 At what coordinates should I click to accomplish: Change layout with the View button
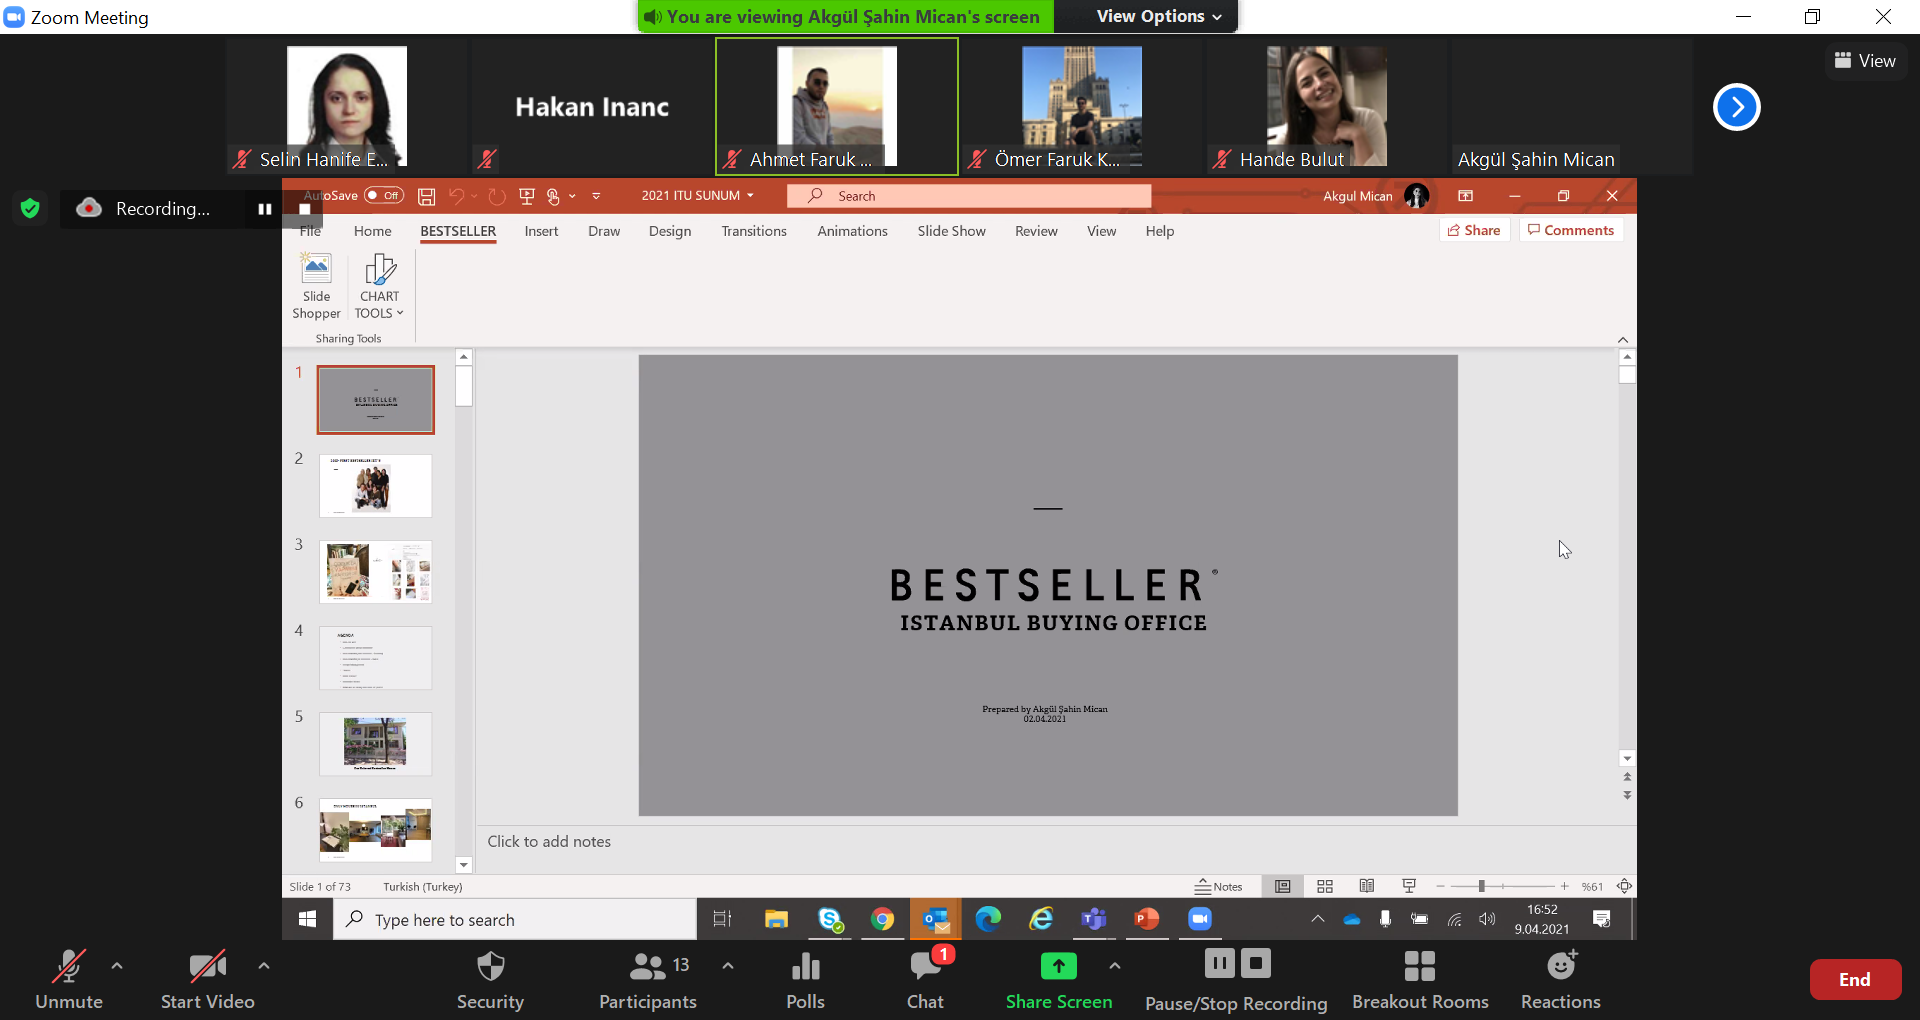click(x=1865, y=61)
